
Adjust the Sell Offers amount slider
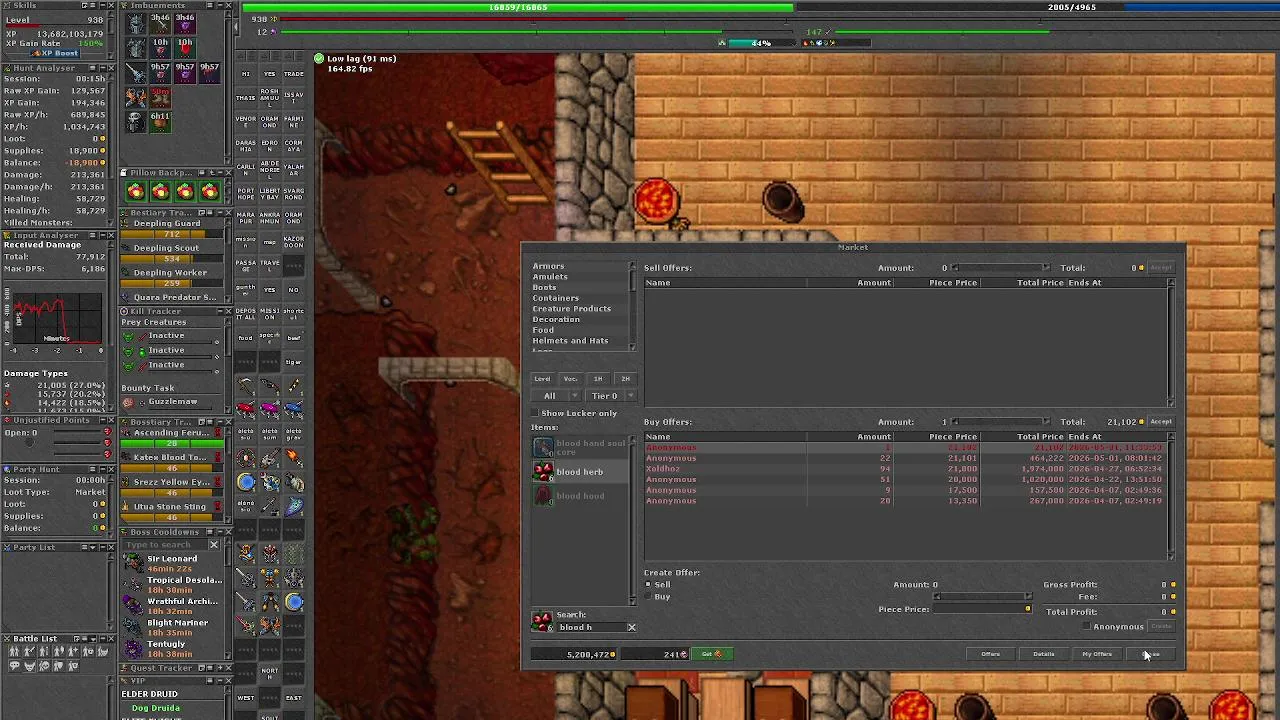pos(1000,268)
